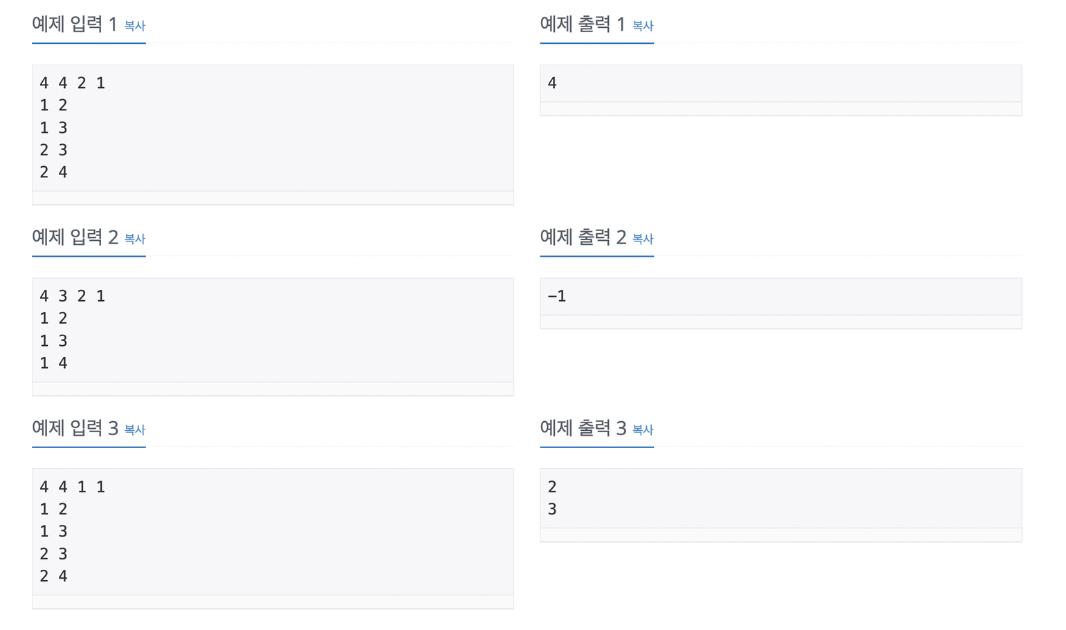
Task: Copy 예제 출력 1 using its 복사 link
Action: tap(642, 26)
